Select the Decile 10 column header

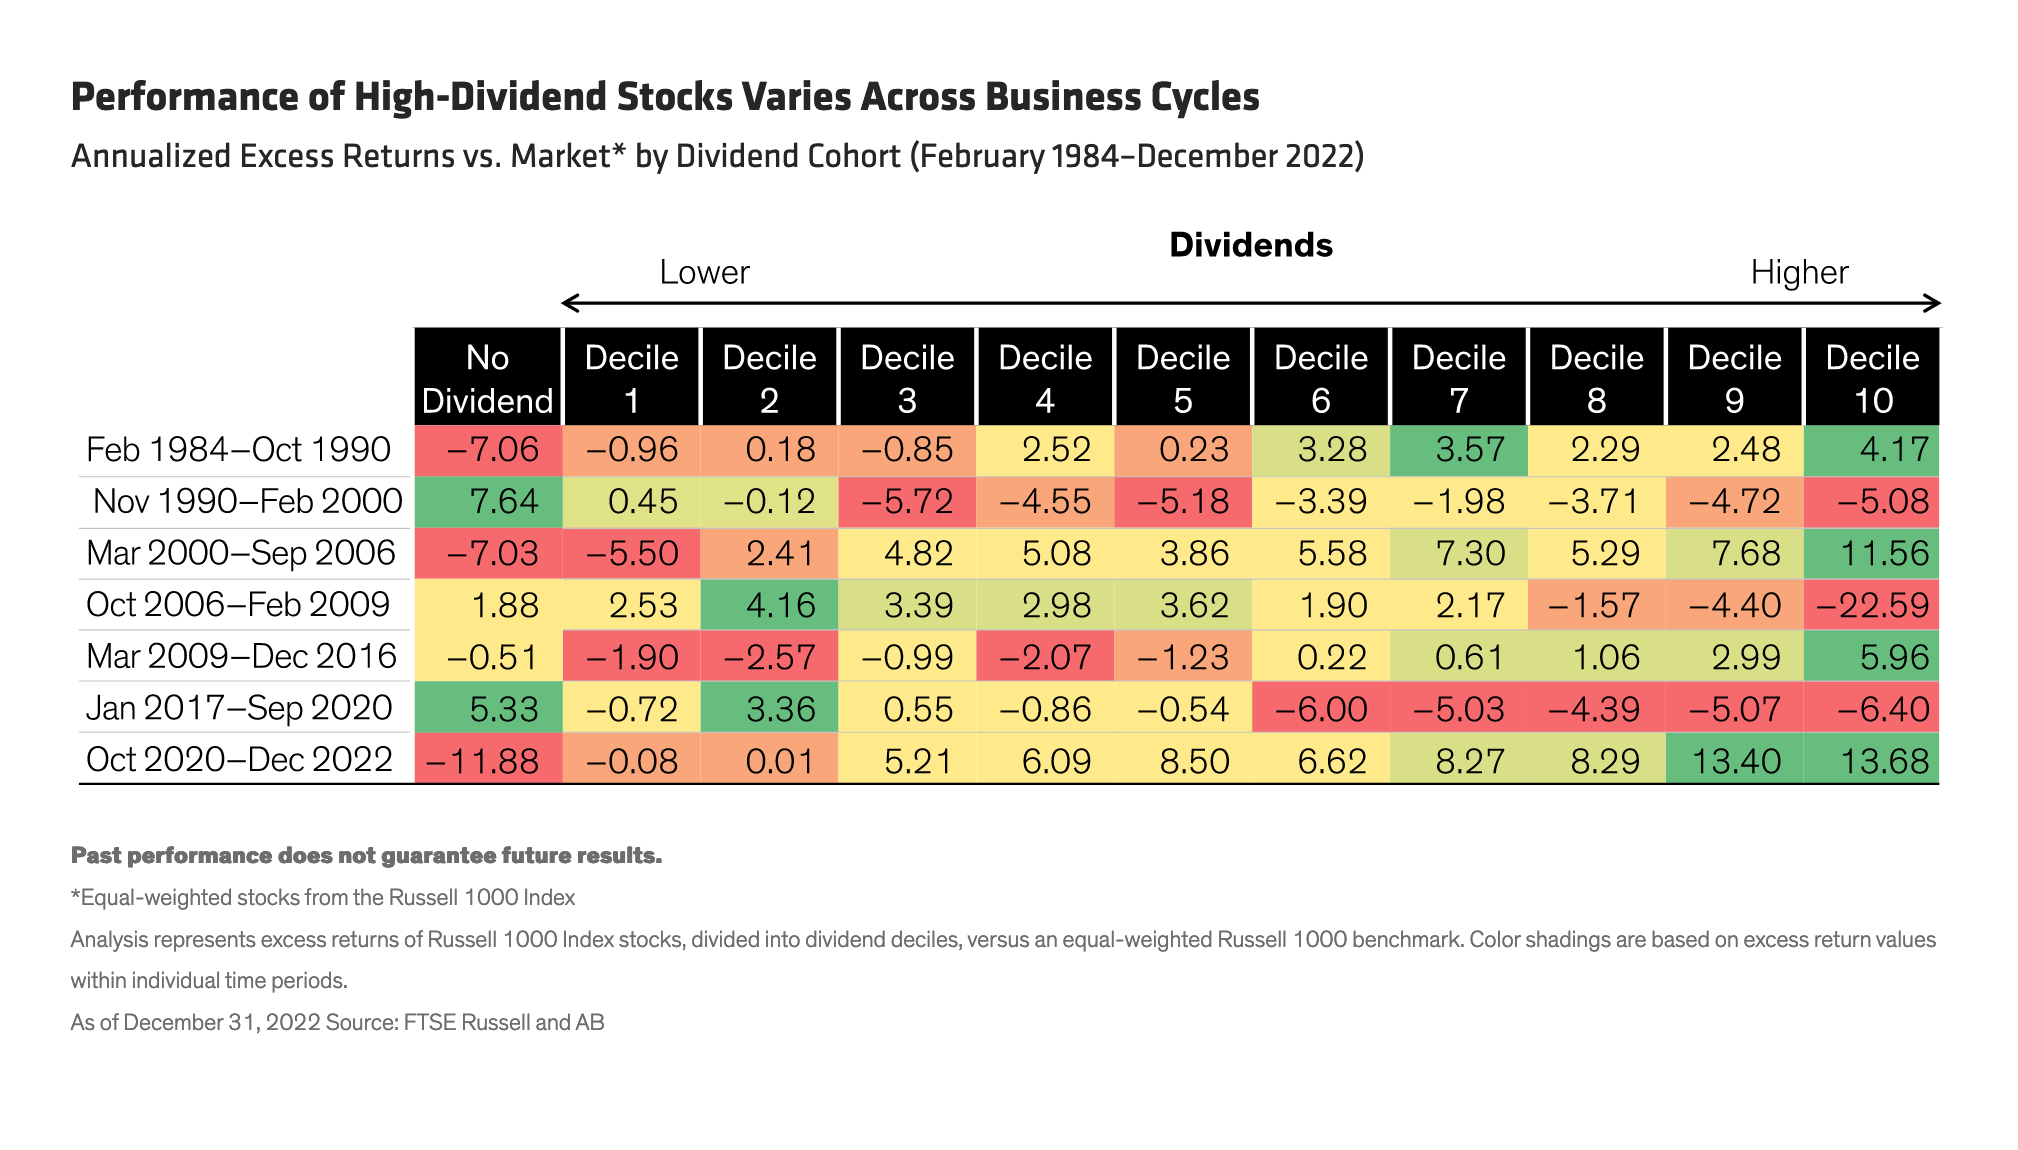point(1872,378)
